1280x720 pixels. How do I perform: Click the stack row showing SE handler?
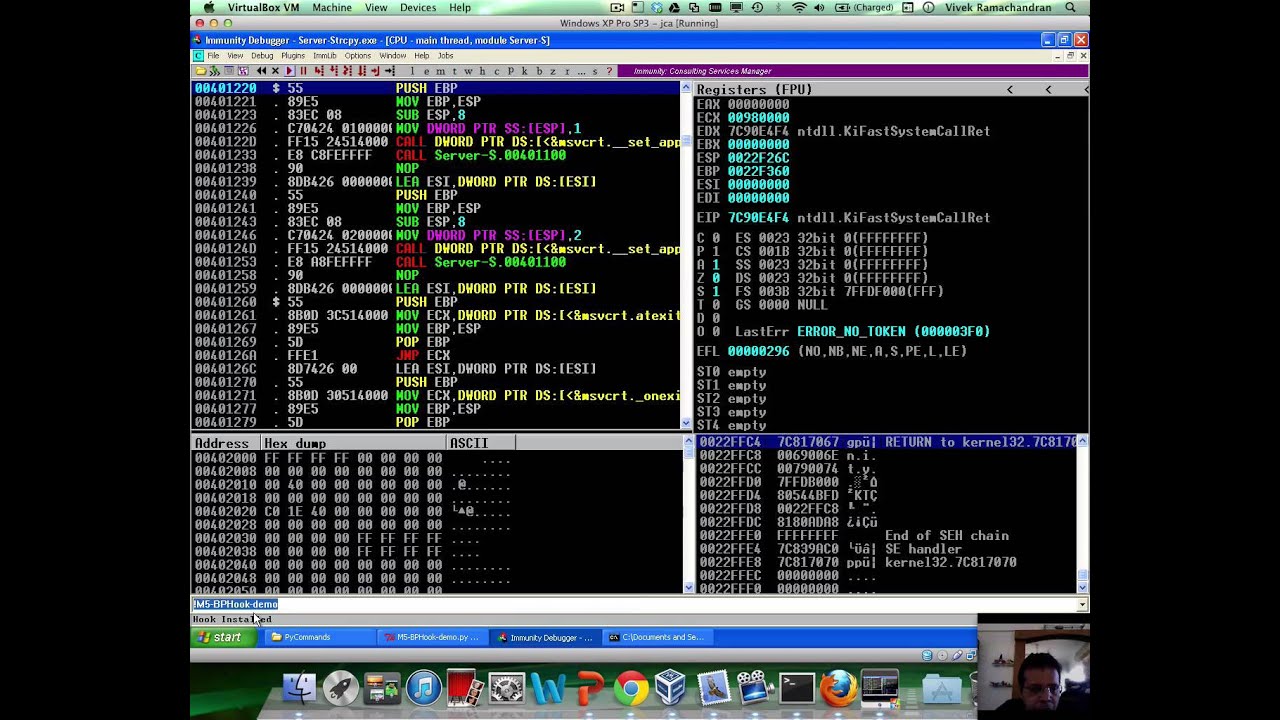(x=887, y=549)
